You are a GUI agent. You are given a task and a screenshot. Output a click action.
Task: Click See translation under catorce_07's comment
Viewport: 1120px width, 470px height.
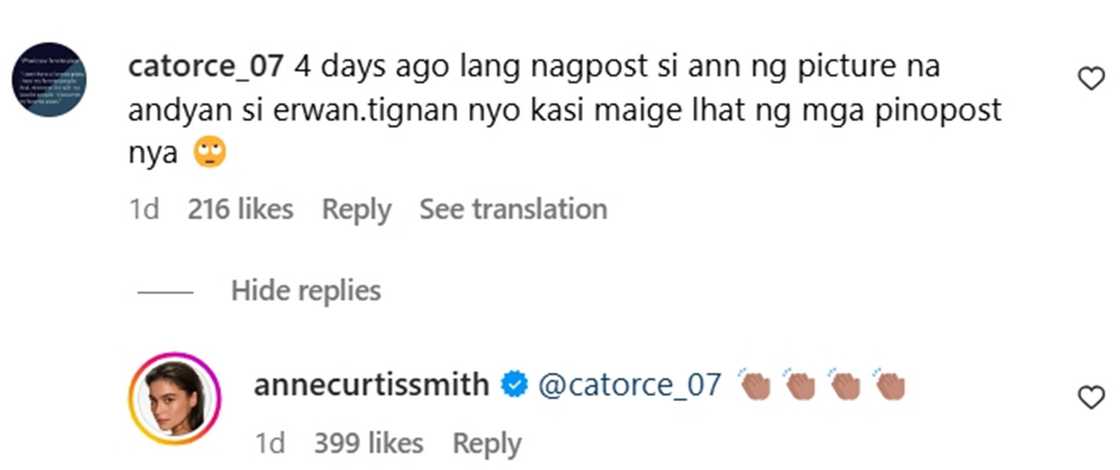click(x=513, y=209)
